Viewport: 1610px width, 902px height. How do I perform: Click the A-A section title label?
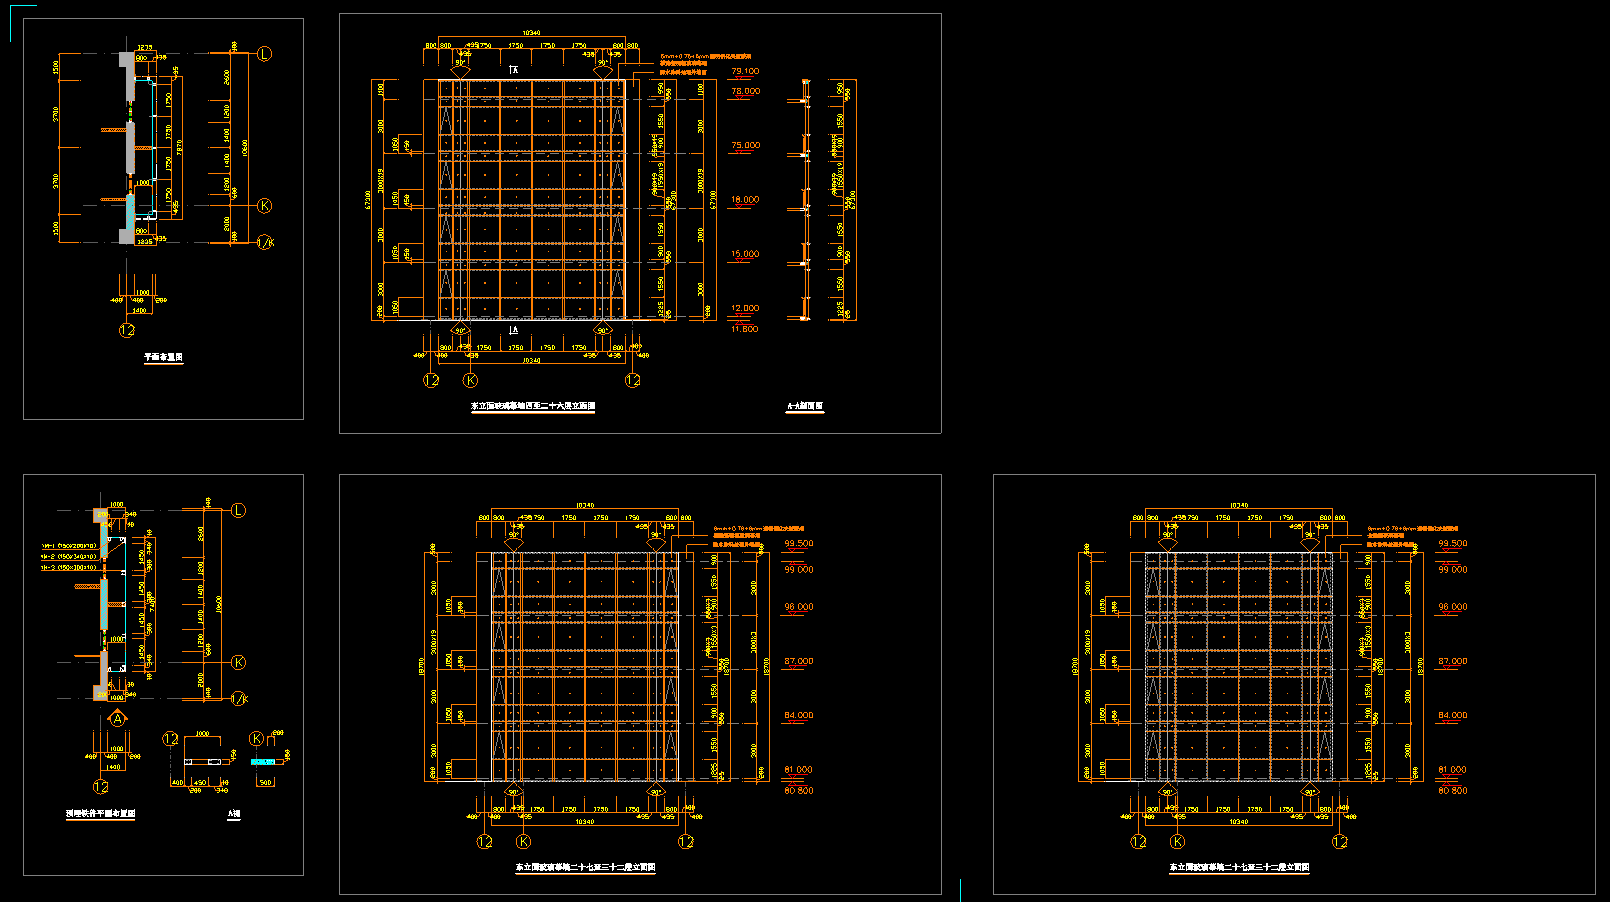805,407
